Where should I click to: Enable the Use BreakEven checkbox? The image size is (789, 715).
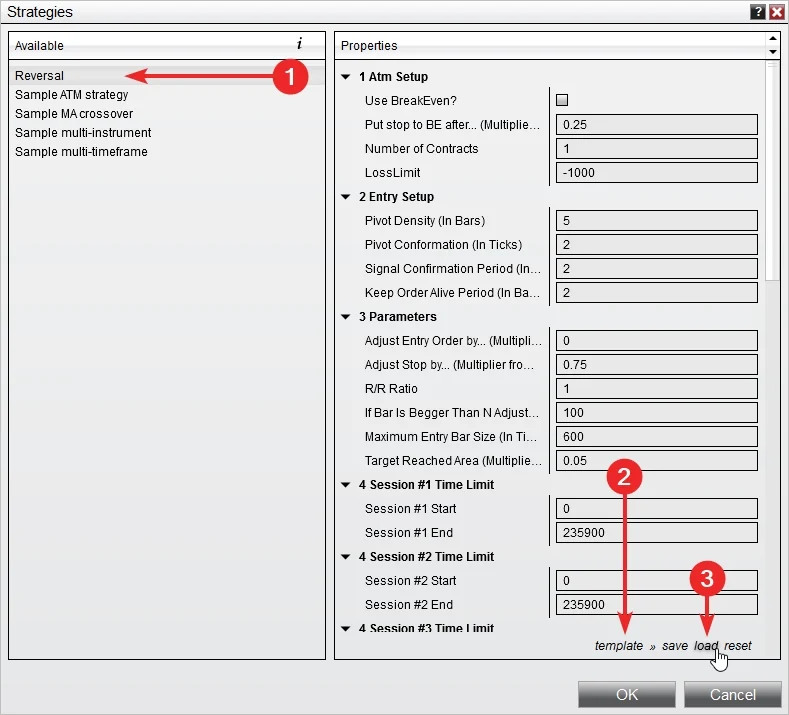click(562, 100)
